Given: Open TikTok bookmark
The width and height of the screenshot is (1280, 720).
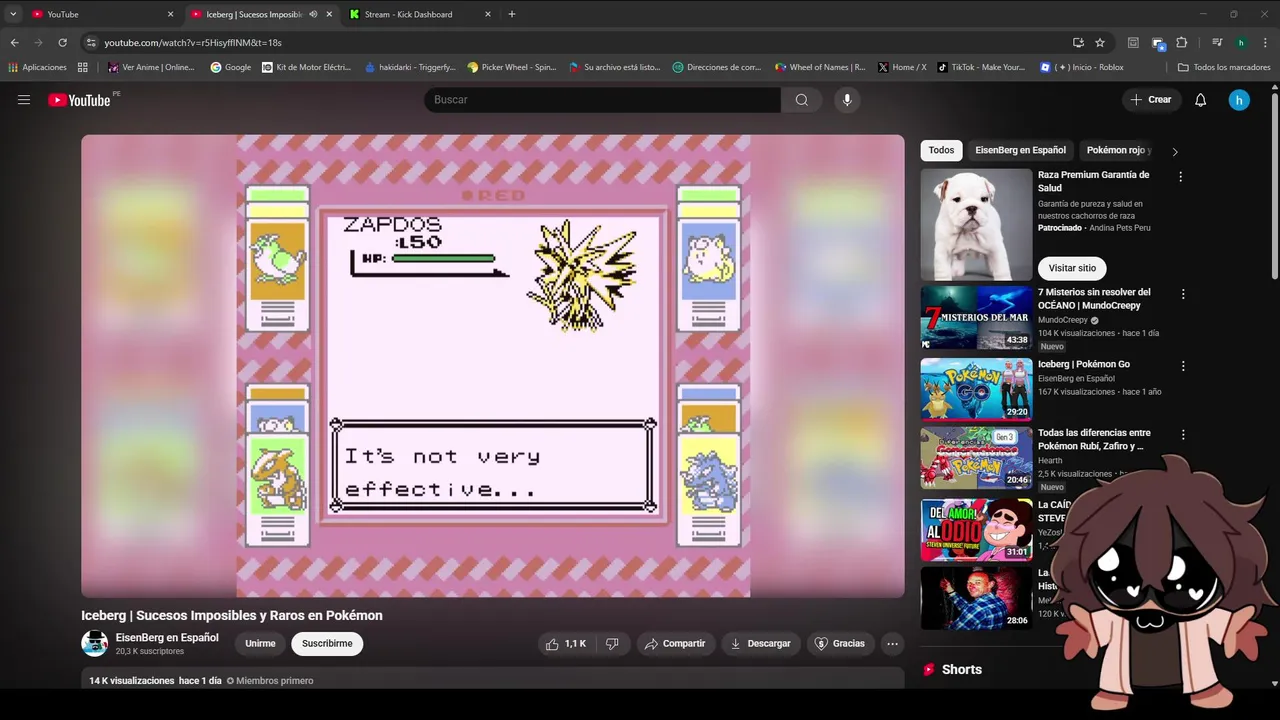Looking at the screenshot, I should point(981,67).
